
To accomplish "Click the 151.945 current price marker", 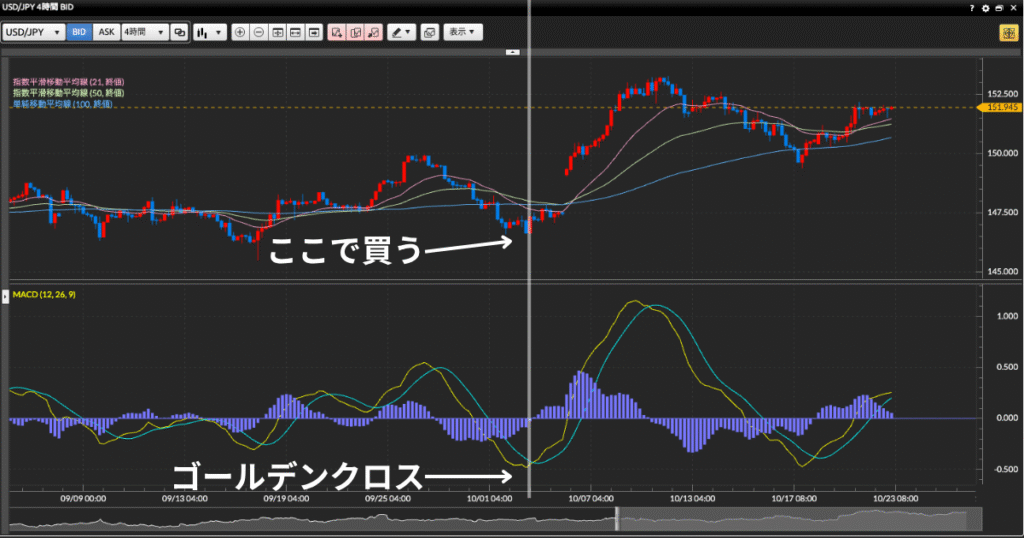I will pyautogui.click(x=1001, y=107).
